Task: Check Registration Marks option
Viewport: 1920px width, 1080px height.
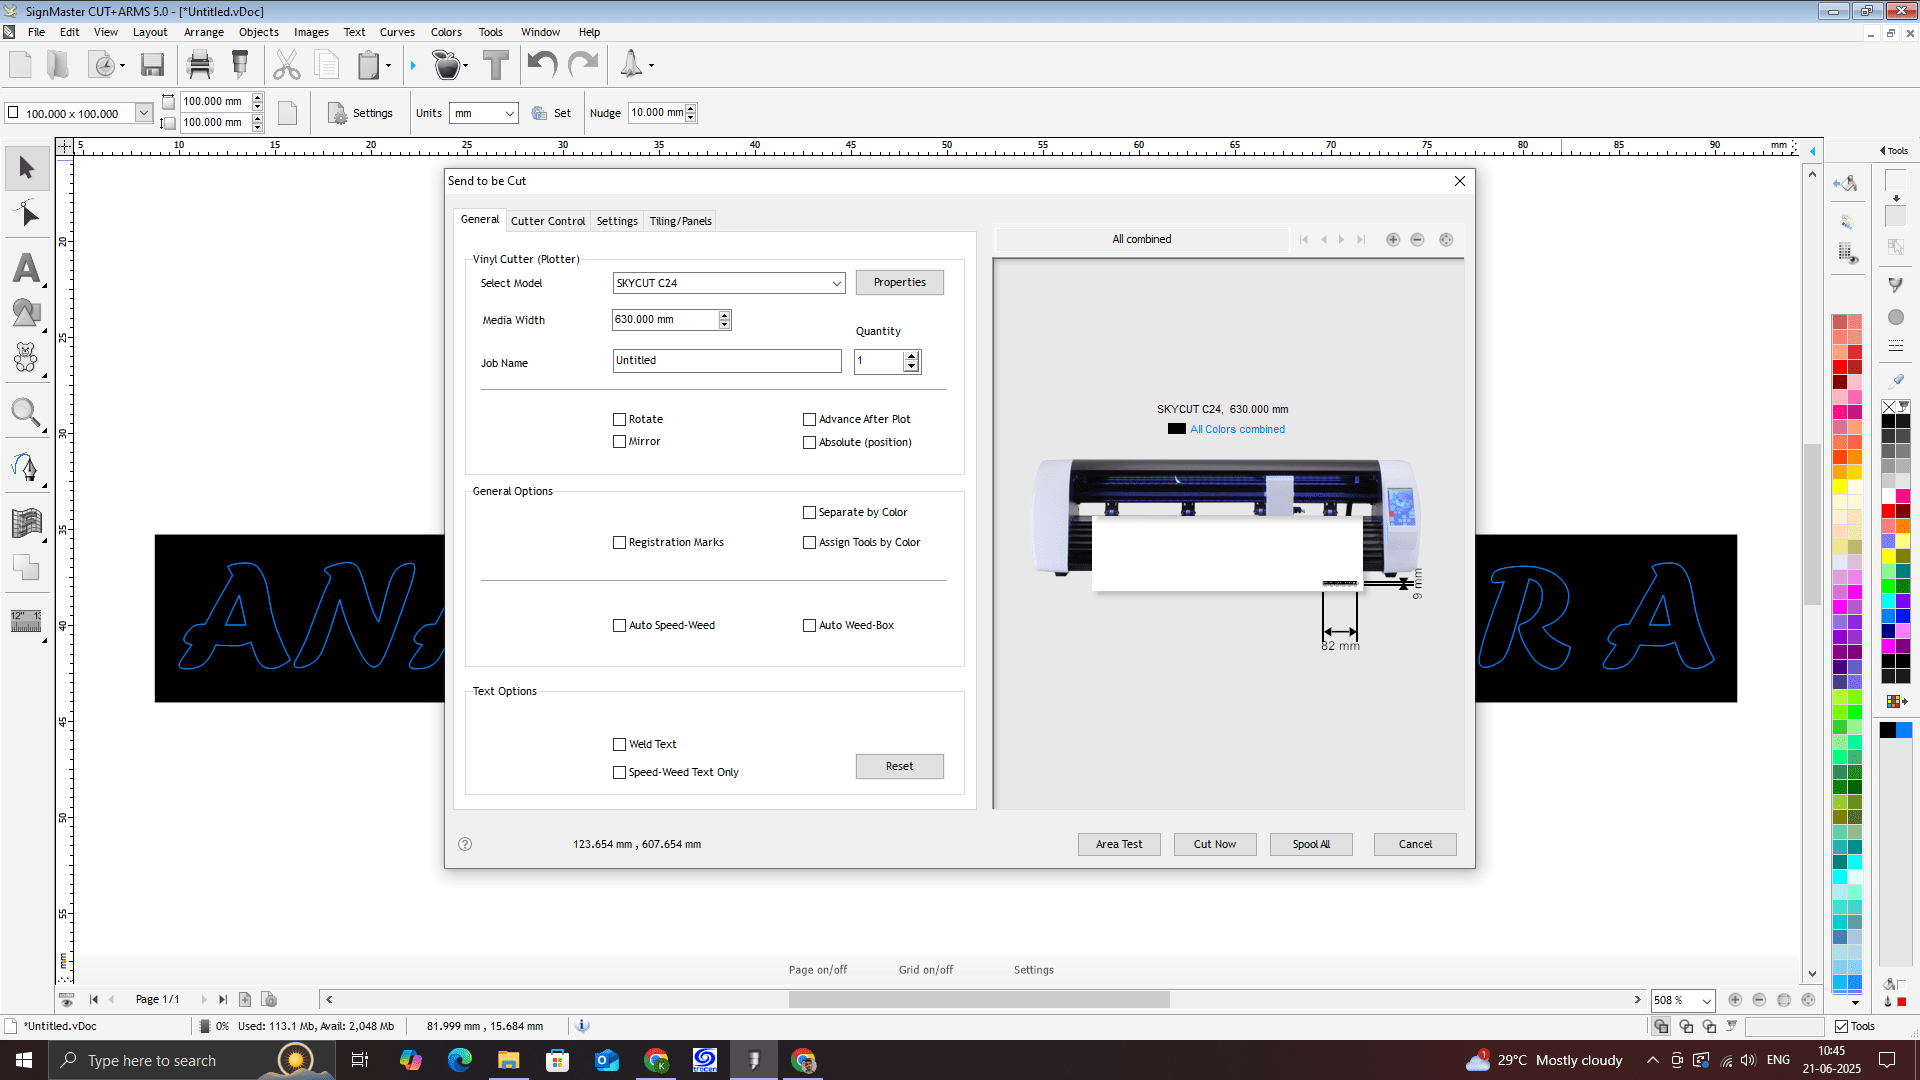Action: point(619,543)
